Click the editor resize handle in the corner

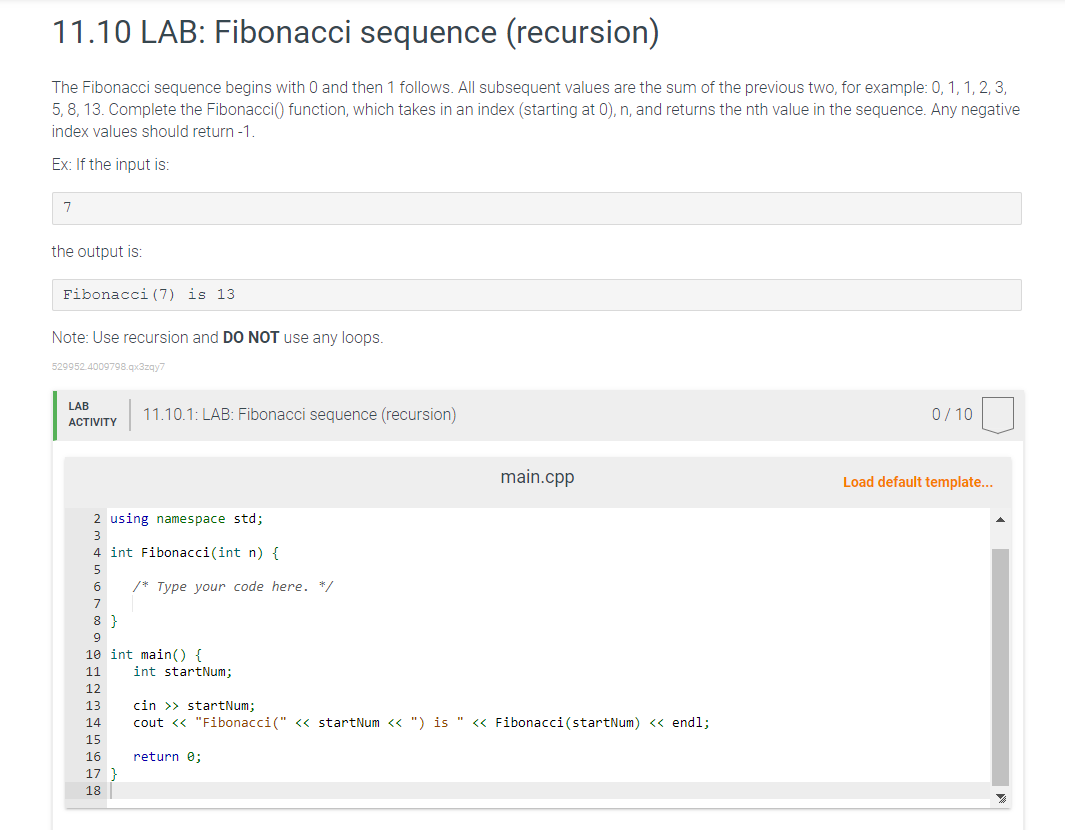click(x=1000, y=798)
